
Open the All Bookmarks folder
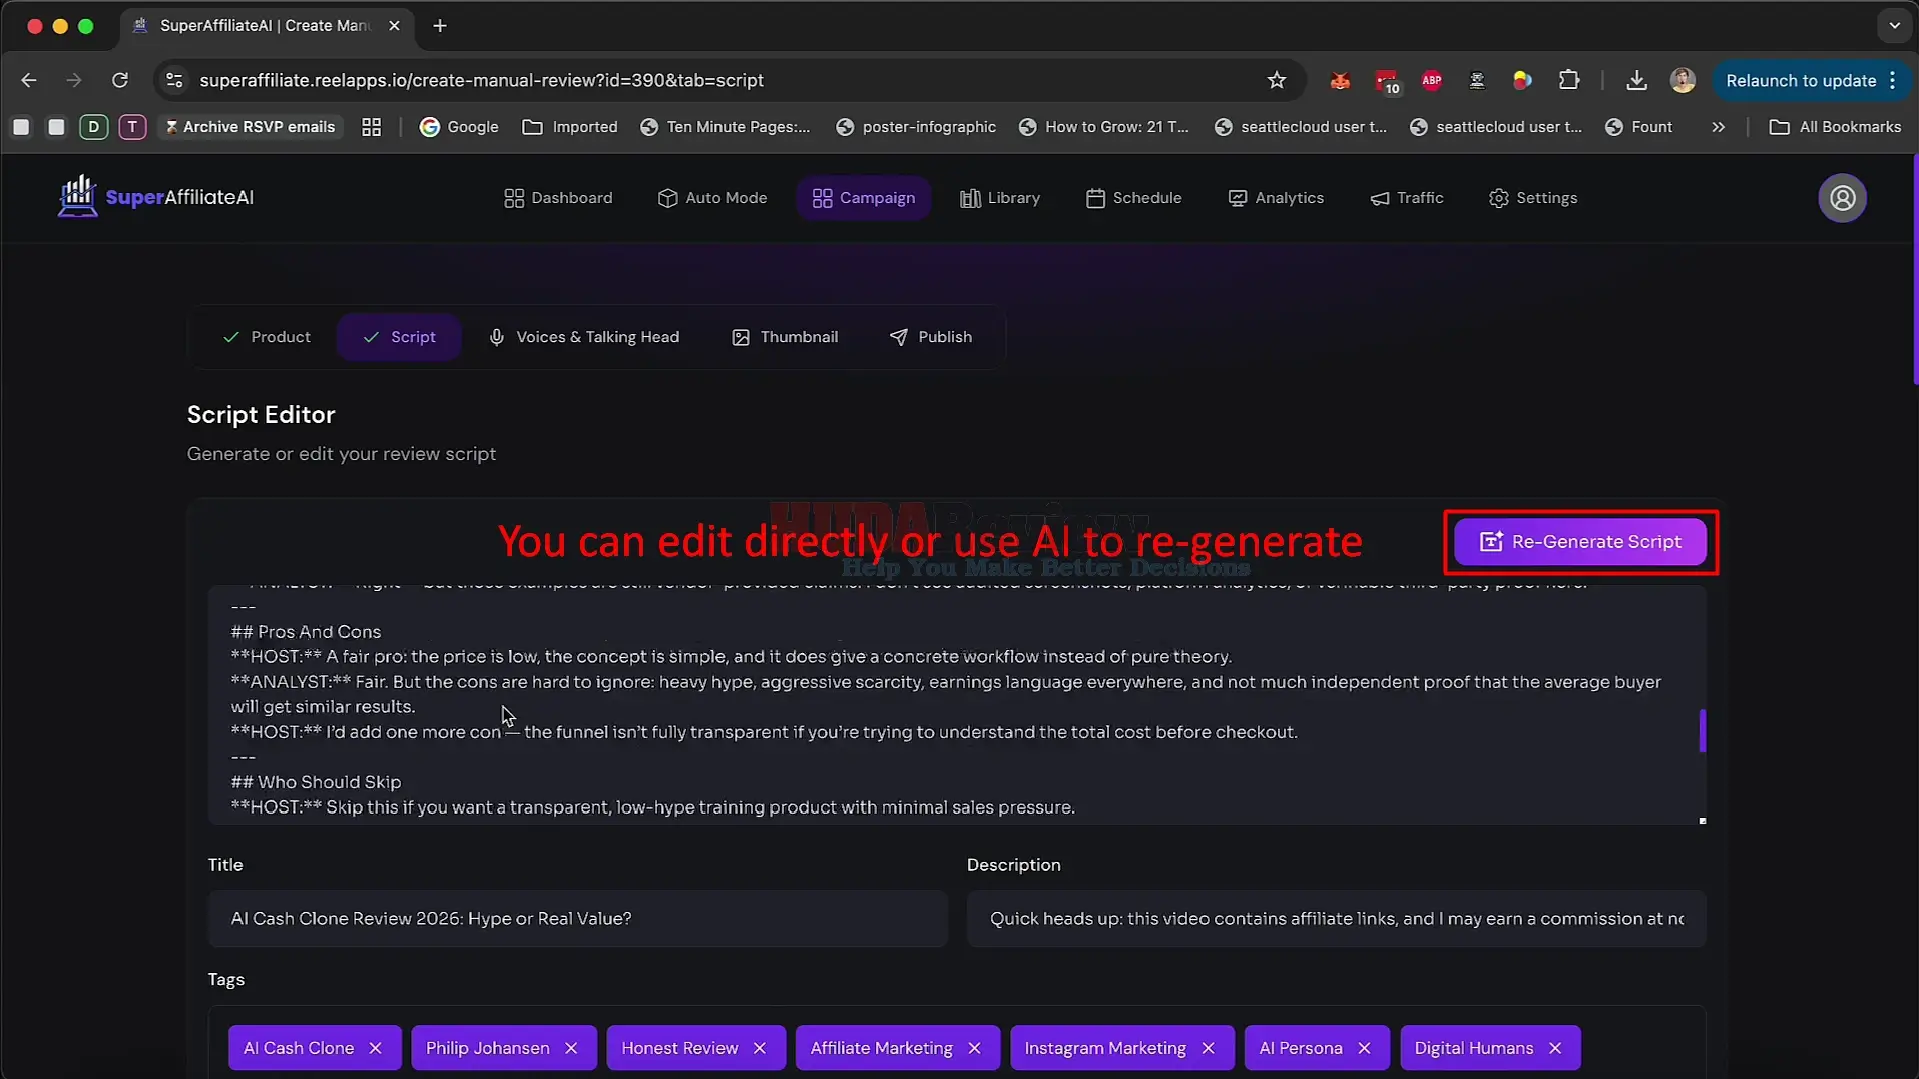pyautogui.click(x=1835, y=127)
